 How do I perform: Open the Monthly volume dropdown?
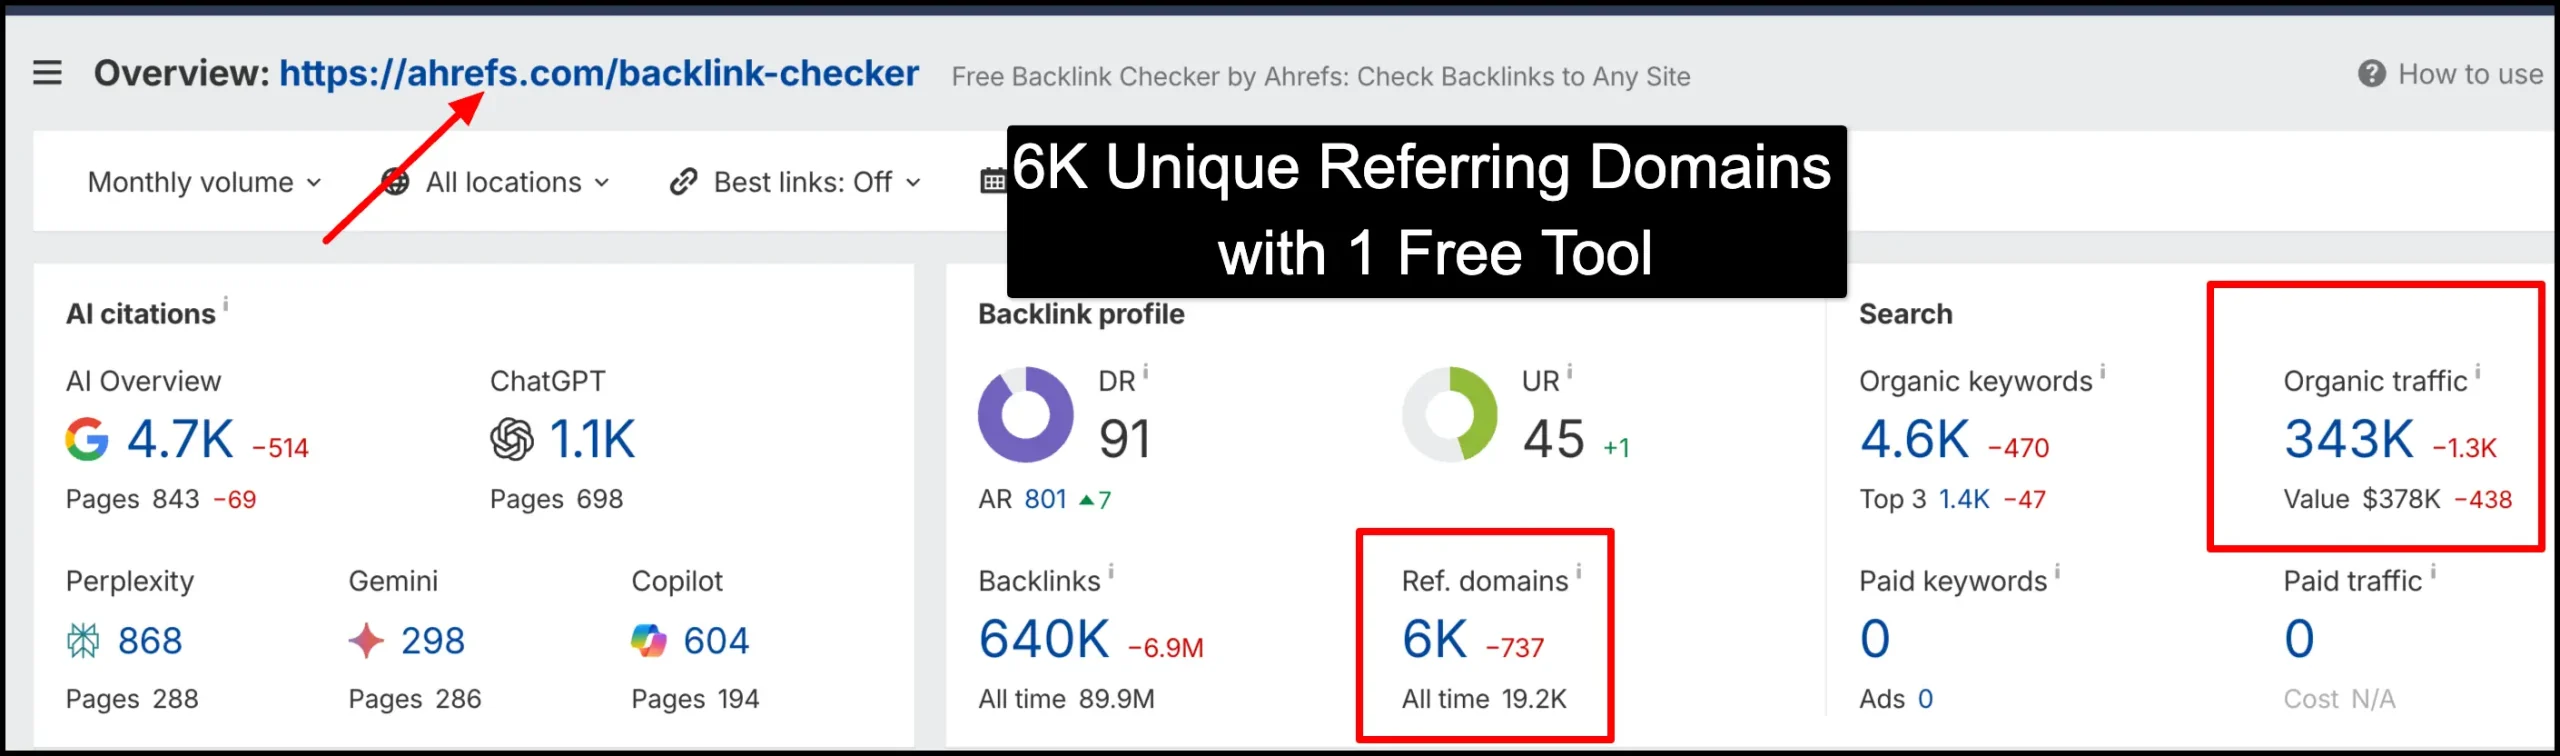pyautogui.click(x=204, y=182)
